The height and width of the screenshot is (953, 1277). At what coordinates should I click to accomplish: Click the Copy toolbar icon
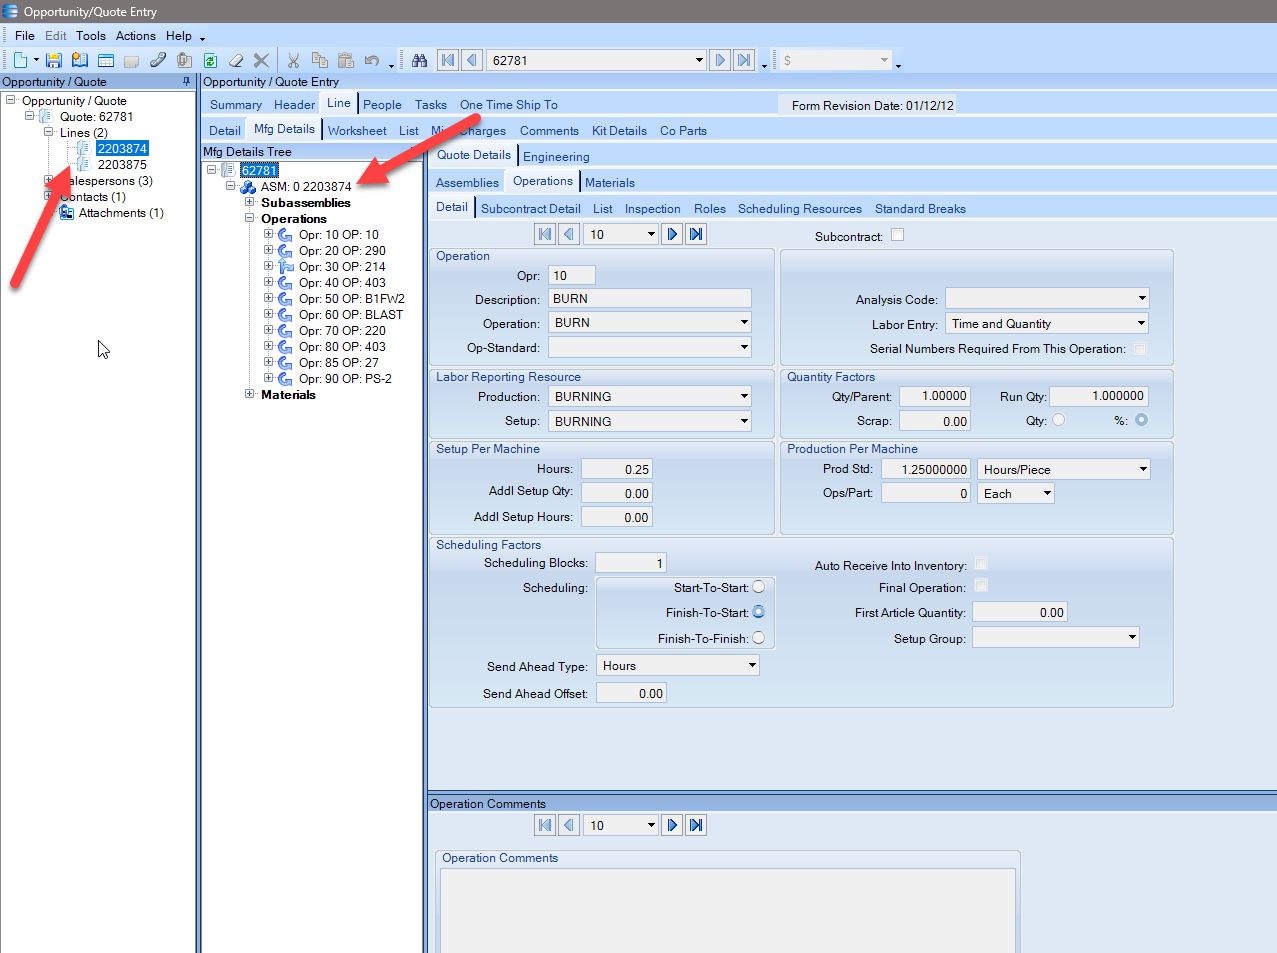coord(320,61)
